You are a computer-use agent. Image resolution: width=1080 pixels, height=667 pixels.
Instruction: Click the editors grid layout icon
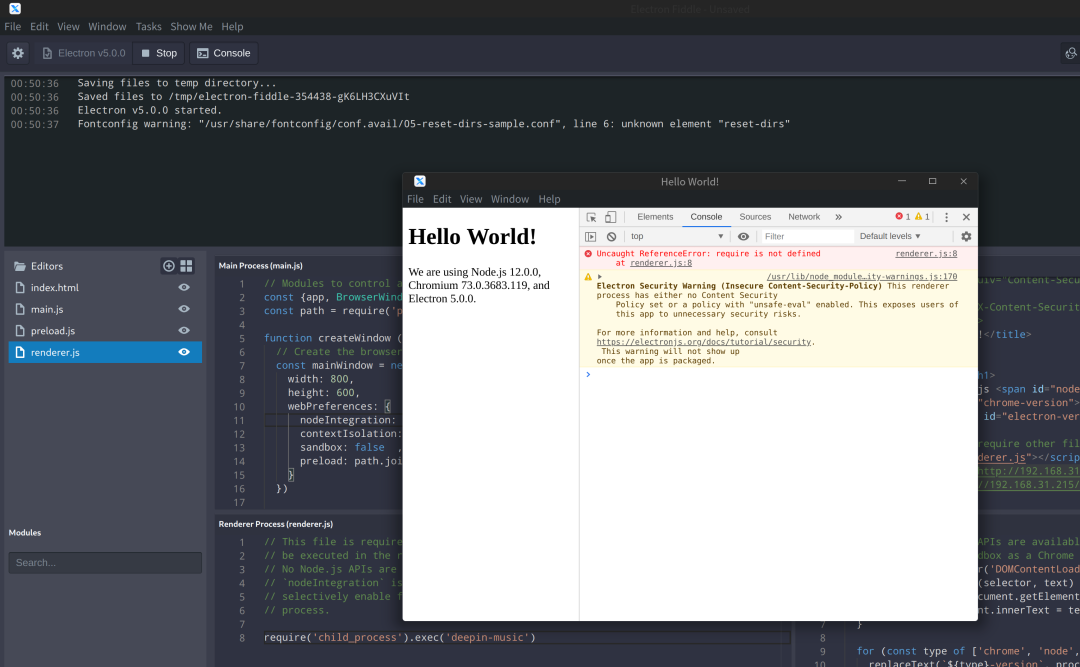(x=186, y=266)
